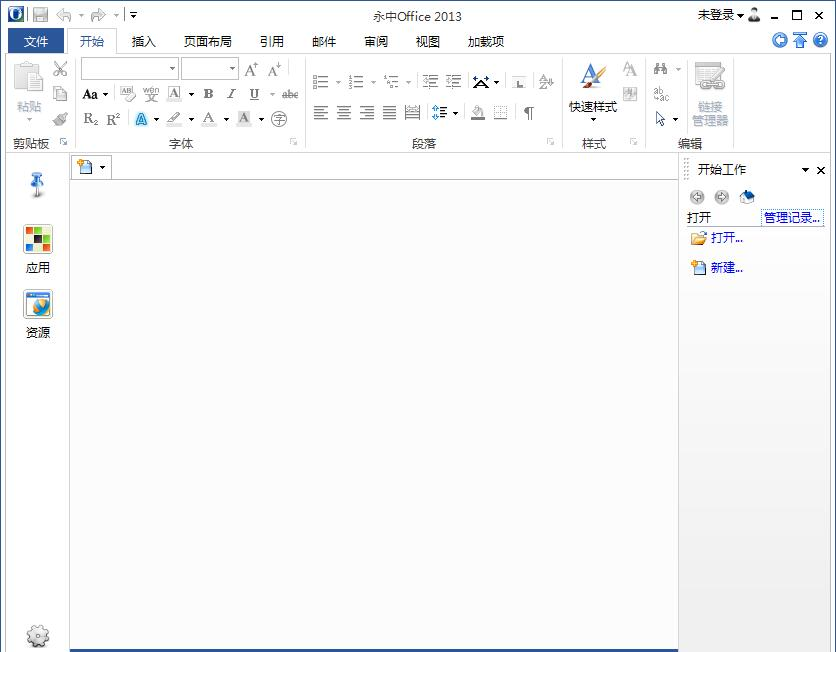Viewport: 836px width, 675px height.
Task: Toggle Italic formatting
Action: pyautogui.click(x=231, y=94)
